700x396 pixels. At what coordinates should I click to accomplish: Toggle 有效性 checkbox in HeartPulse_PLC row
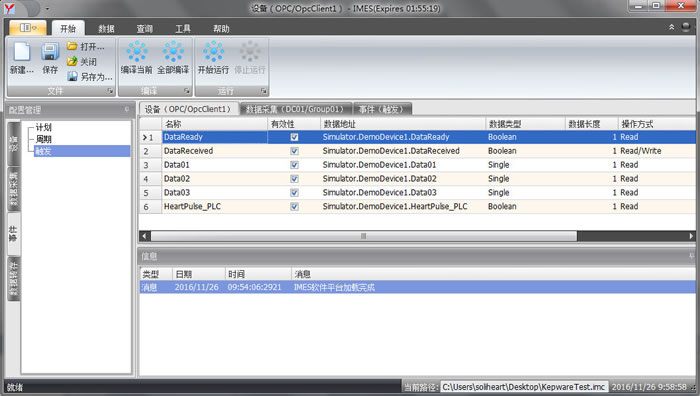click(294, 206)
